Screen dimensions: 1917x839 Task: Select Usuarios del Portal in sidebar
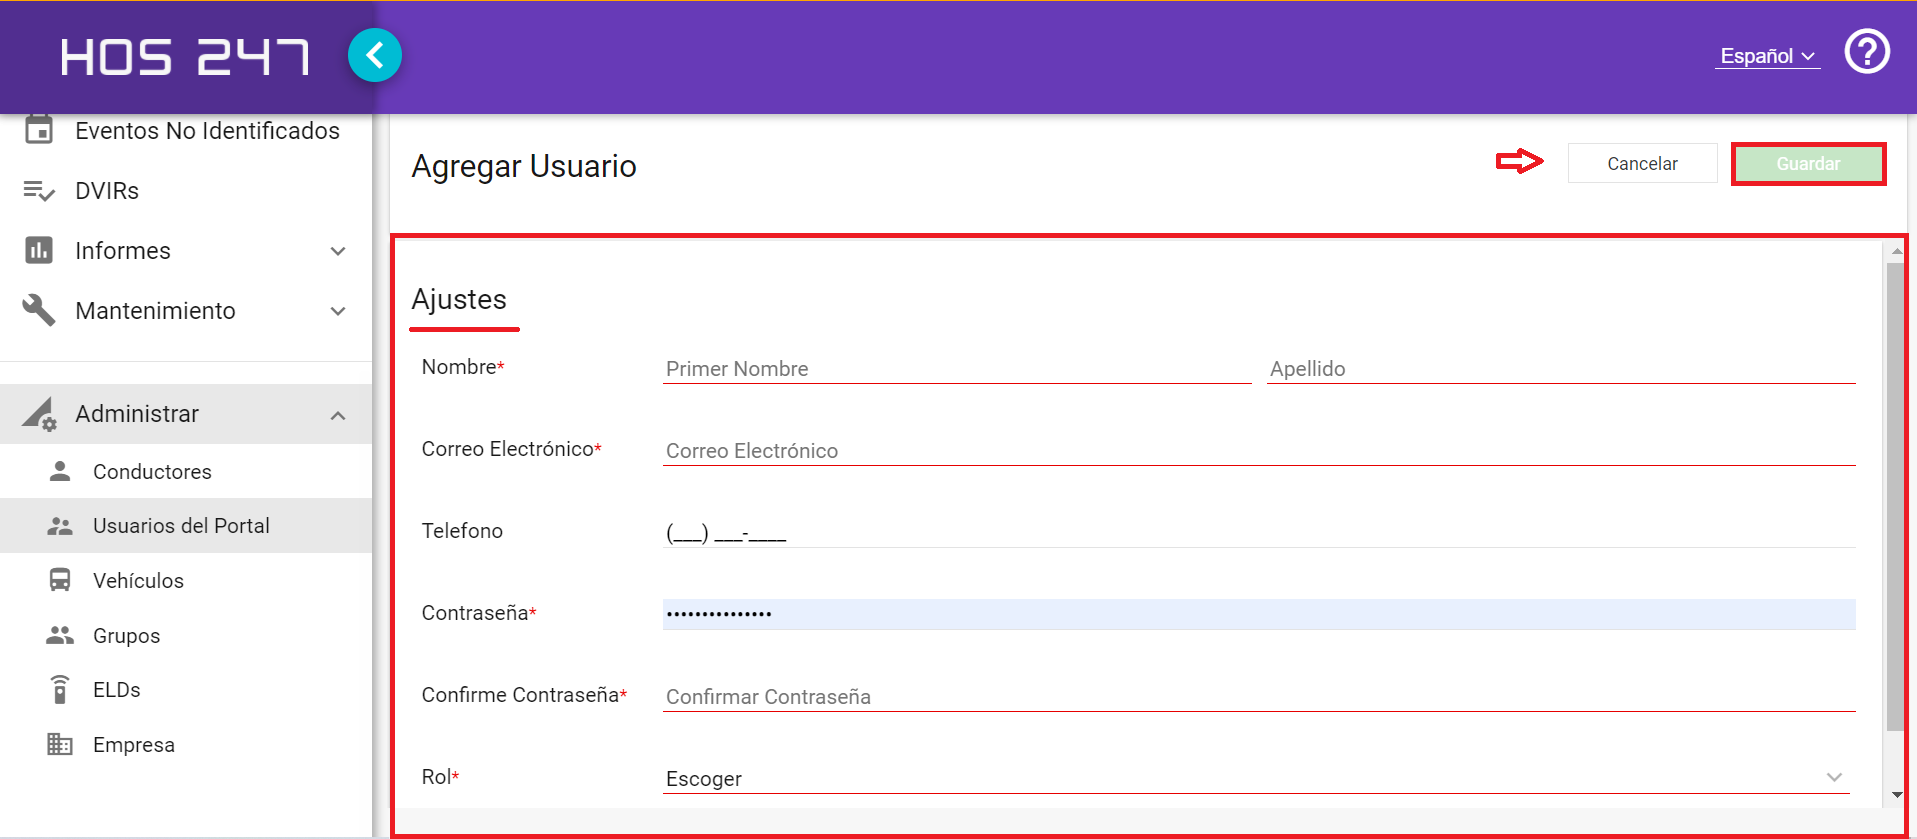point(186,526)
